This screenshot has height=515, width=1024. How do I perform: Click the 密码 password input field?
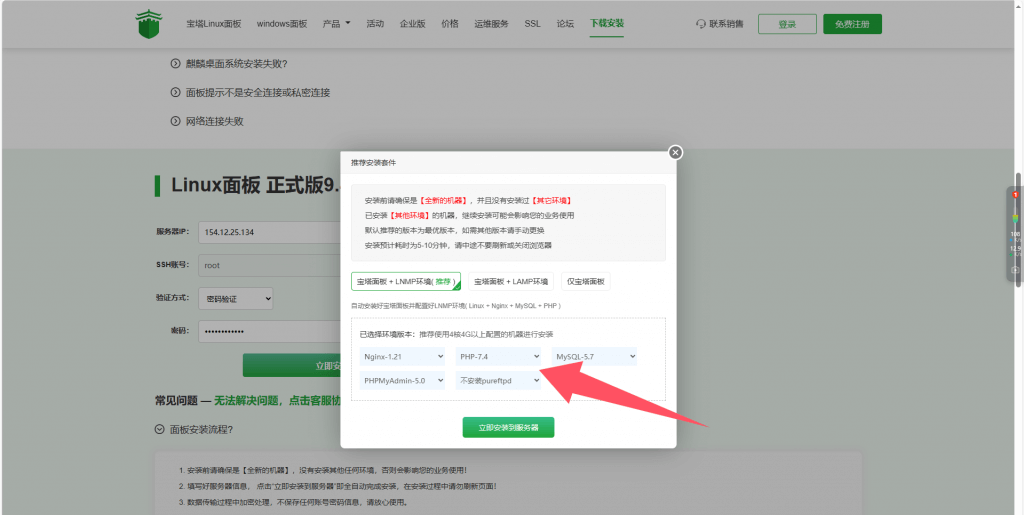pyautogui.click(x=270, y=332)
